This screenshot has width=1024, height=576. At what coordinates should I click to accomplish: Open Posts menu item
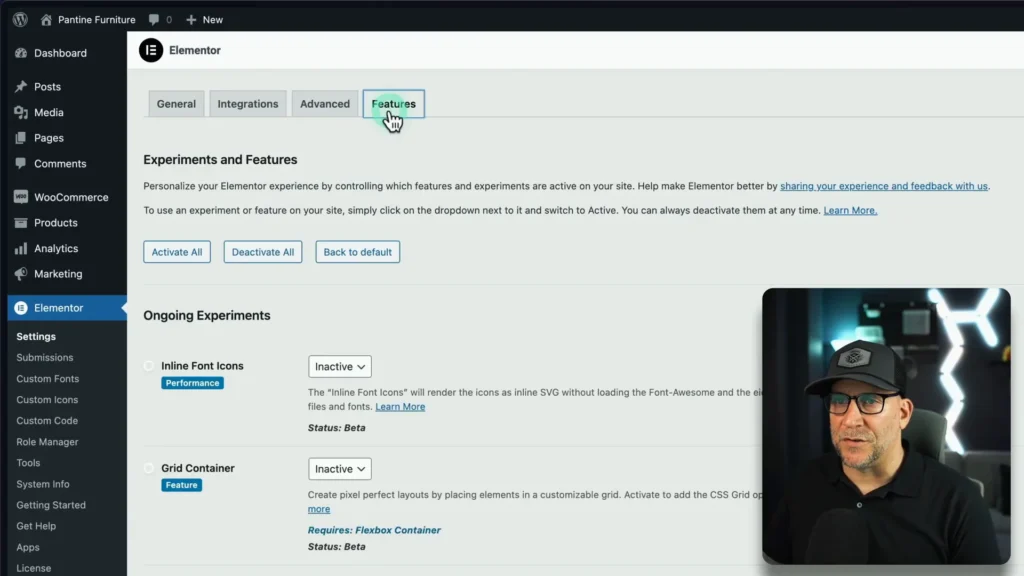[x=47, y=86]
